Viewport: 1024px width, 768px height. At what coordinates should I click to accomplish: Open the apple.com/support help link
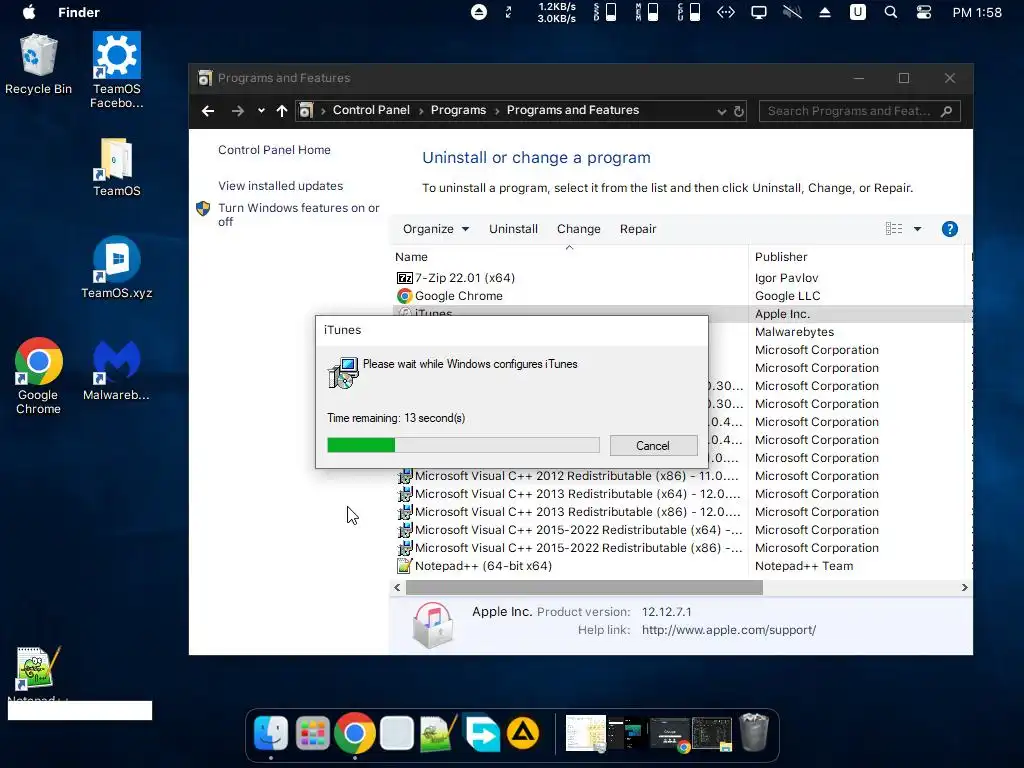pyautogui.click(x=729, y=630)
